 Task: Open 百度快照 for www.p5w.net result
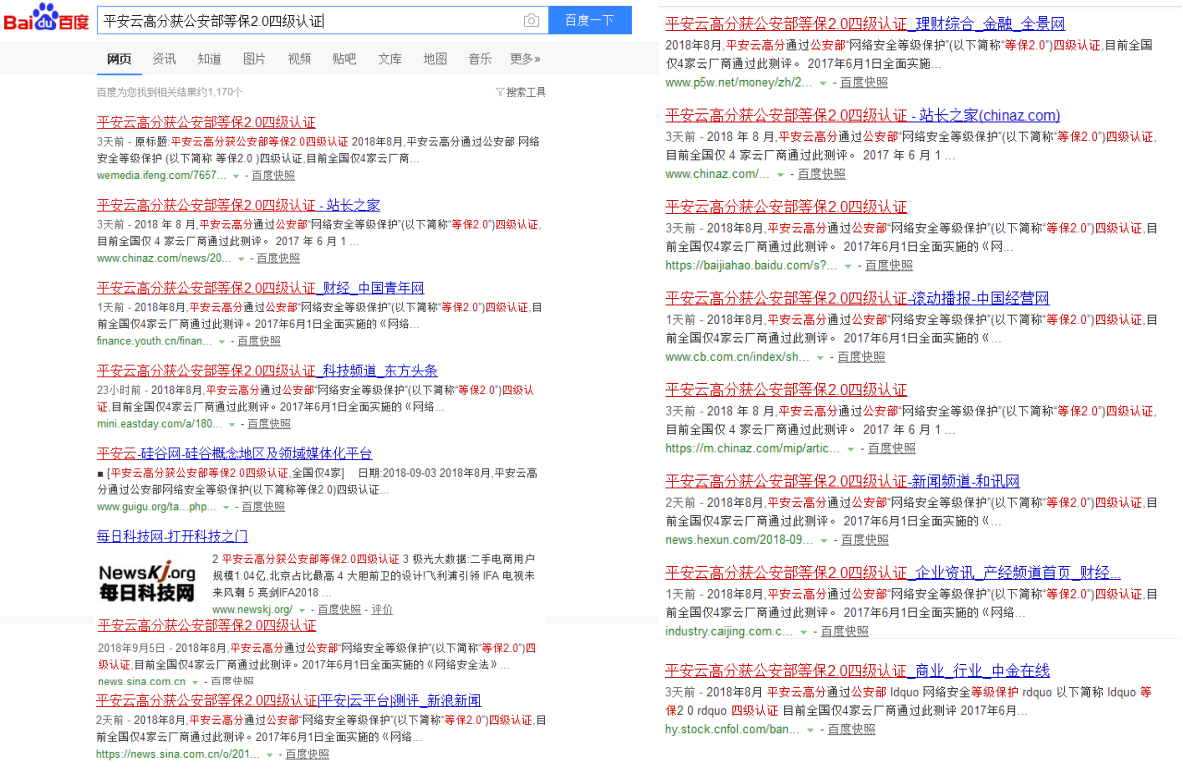click(864, 83)
